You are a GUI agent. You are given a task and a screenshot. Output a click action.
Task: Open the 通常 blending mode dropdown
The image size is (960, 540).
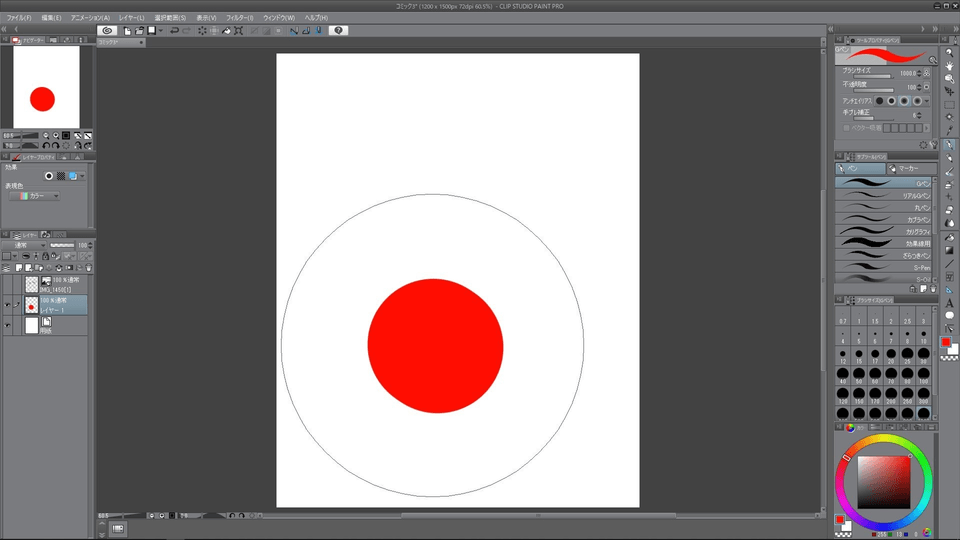27,245
